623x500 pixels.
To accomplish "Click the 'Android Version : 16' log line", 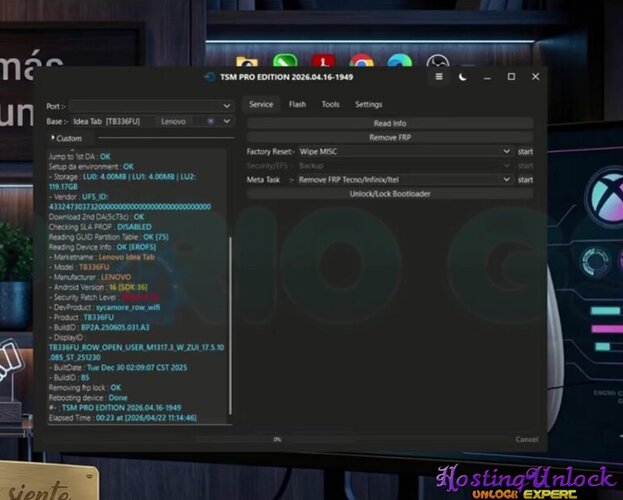I will coord(98,287).
